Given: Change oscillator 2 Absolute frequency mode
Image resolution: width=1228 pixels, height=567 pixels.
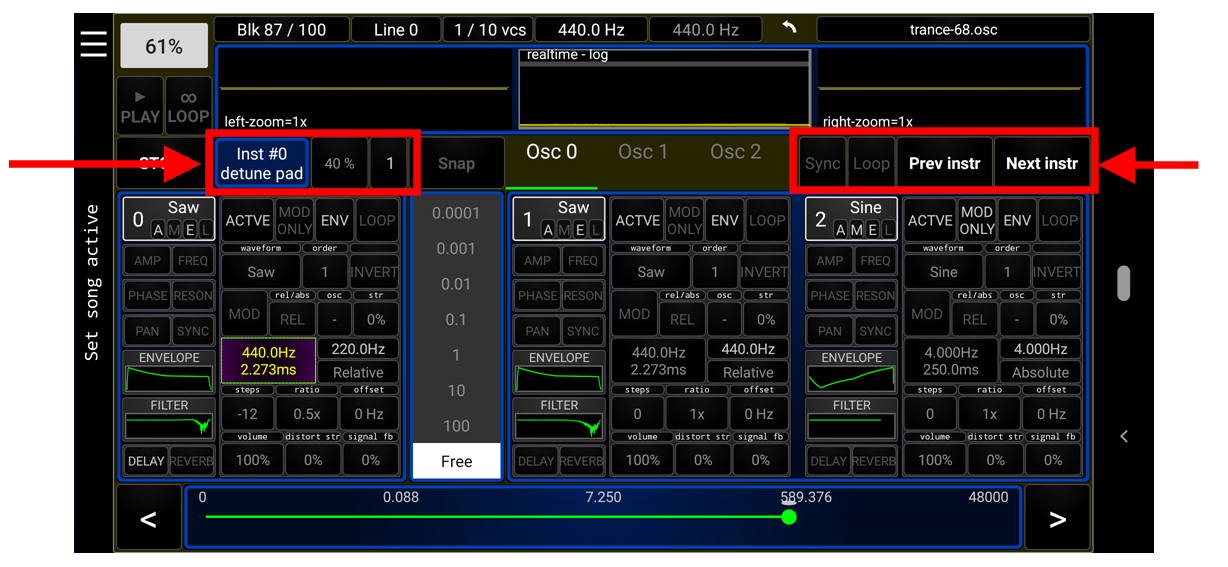Looking at the screenshot, I should coord(1041,372).
